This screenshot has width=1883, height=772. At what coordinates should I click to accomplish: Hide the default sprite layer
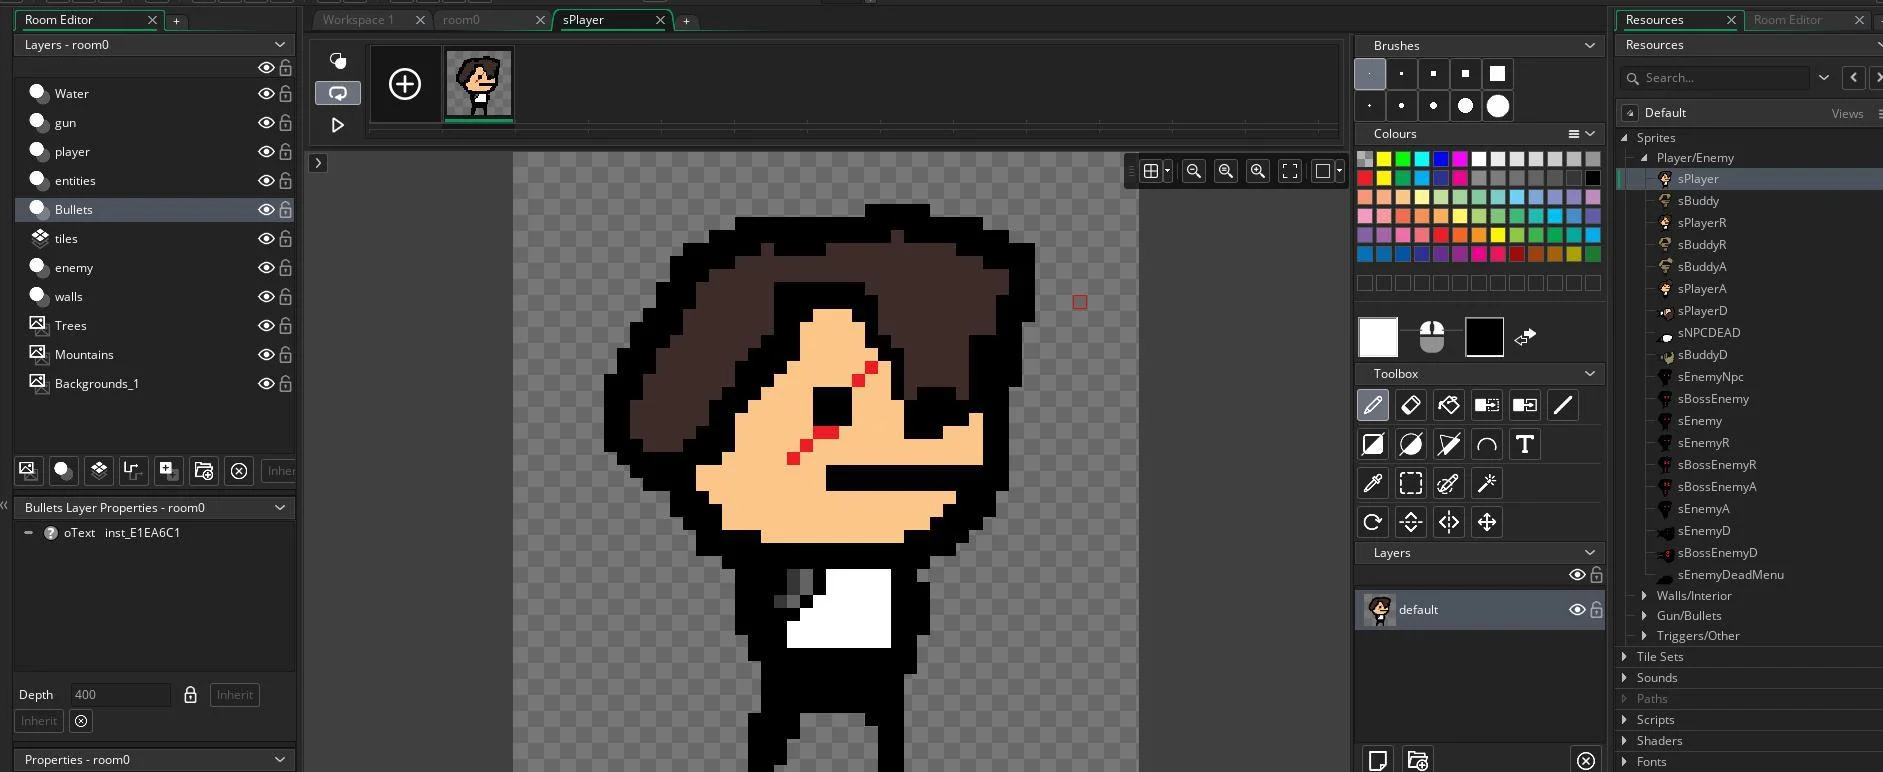point(1577,610)
